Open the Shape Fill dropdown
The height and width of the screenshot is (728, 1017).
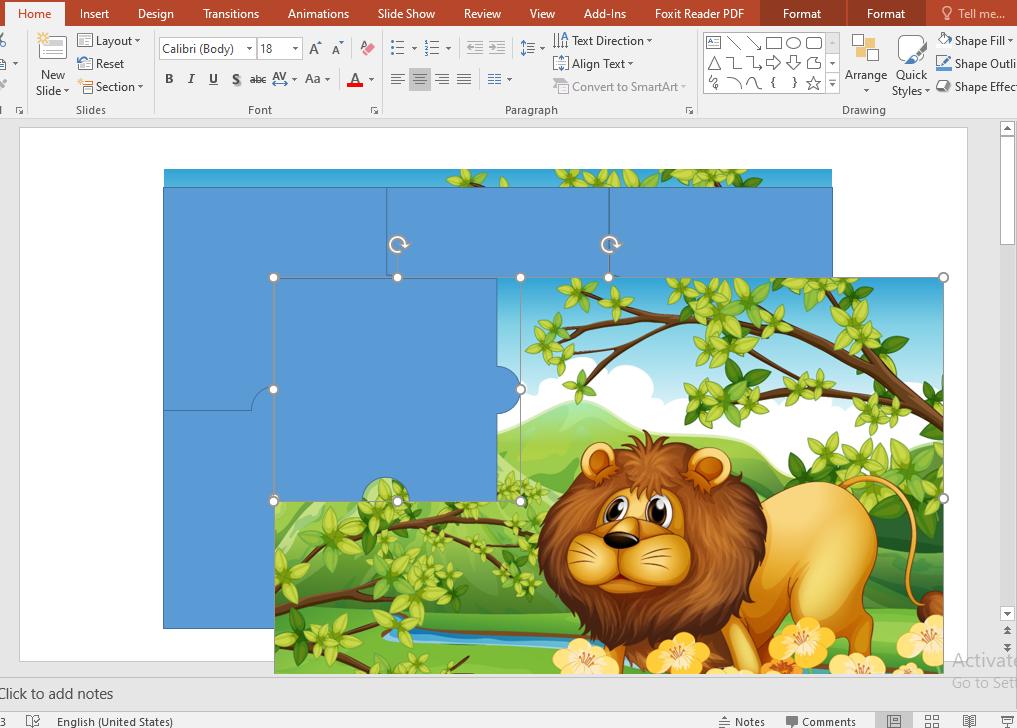click(x=975, y=39)
